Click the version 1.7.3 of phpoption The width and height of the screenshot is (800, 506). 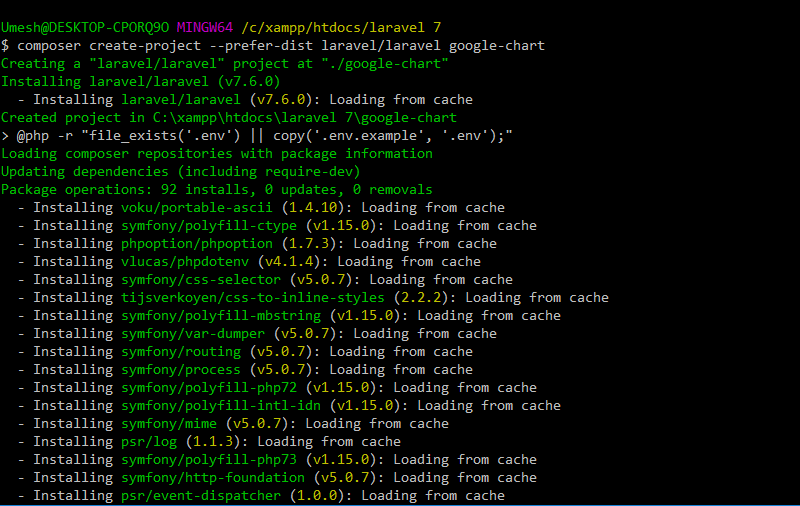(309, 244)
